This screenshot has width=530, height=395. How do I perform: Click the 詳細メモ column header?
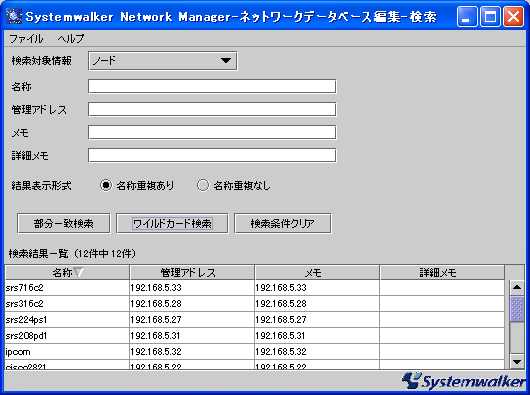pyautogui.click(x=442, y=272)
